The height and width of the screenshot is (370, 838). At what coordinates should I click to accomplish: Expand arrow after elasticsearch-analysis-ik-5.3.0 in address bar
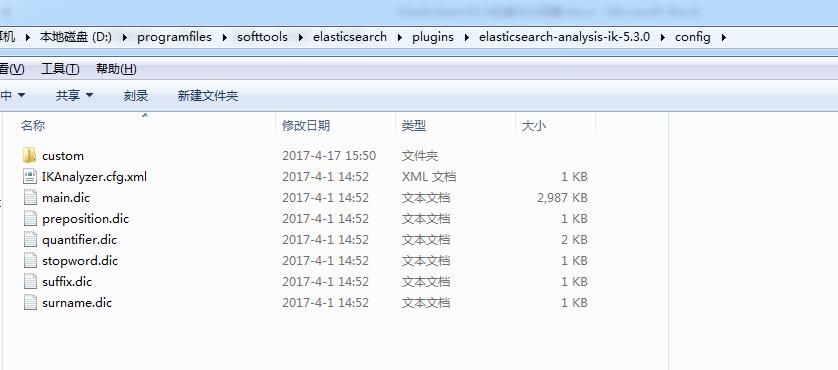tap(663, 37)
